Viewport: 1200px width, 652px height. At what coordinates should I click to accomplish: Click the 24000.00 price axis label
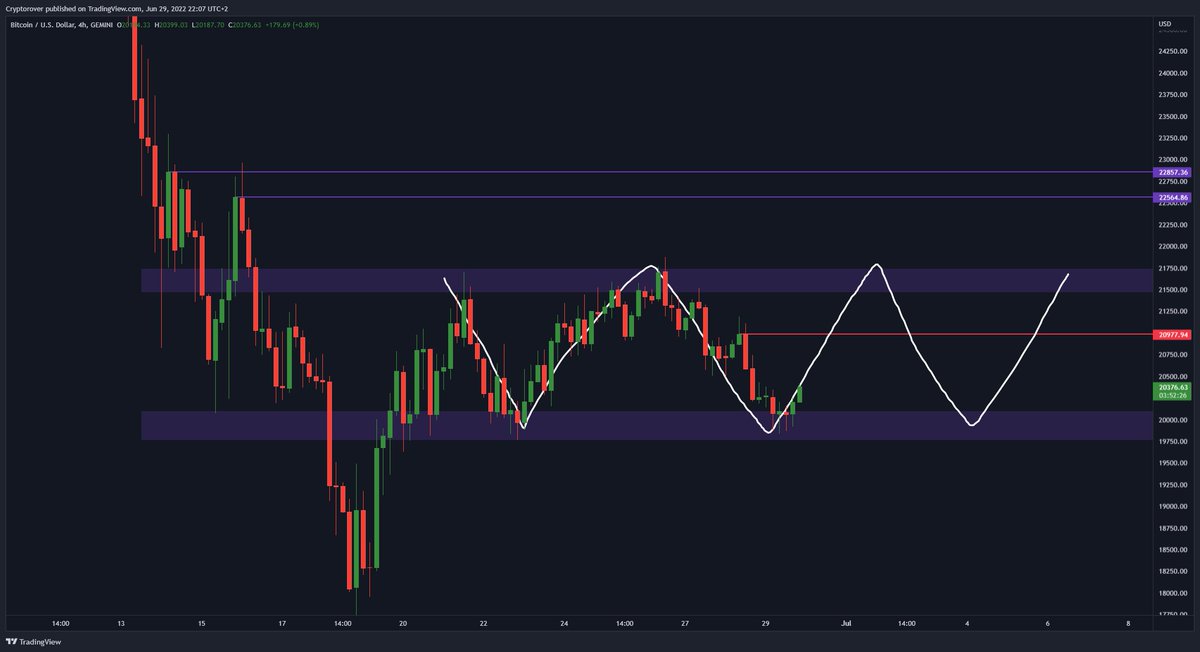[1172, 73]
